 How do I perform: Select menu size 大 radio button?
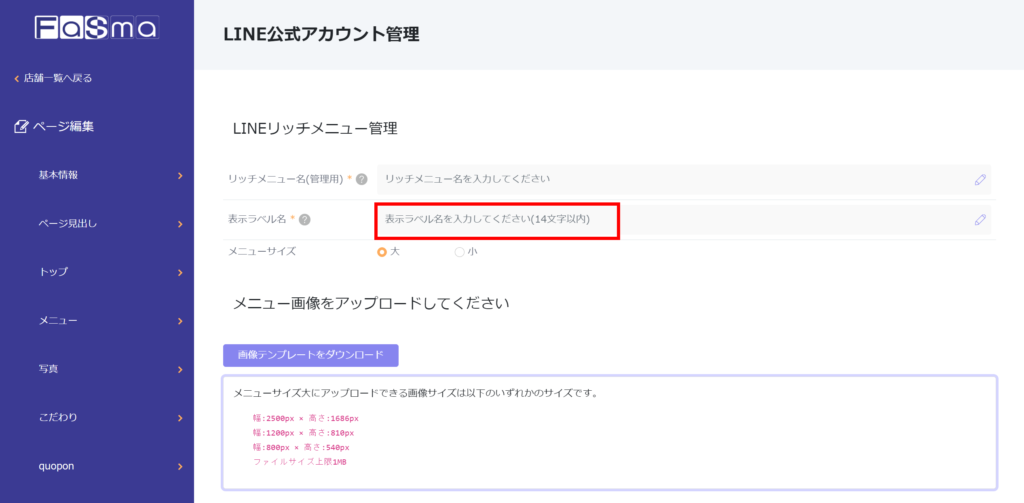click(x=382, y=252)
